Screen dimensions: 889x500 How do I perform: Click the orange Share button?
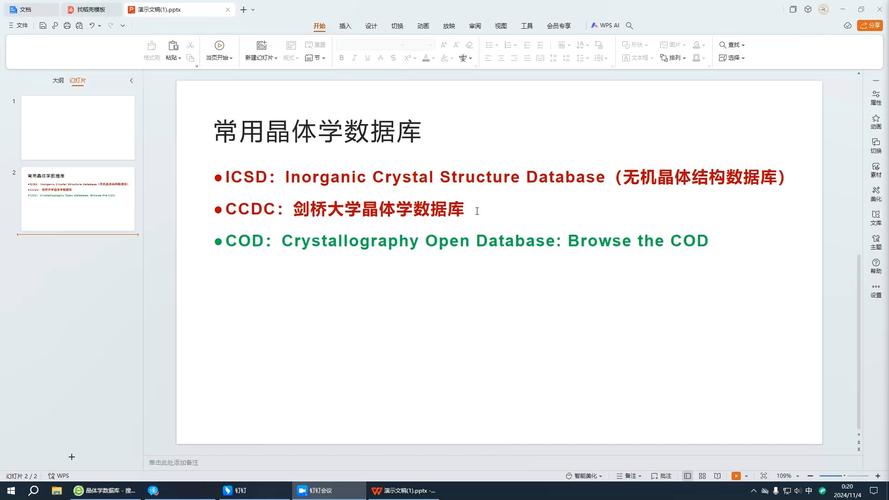pos(870,26)
